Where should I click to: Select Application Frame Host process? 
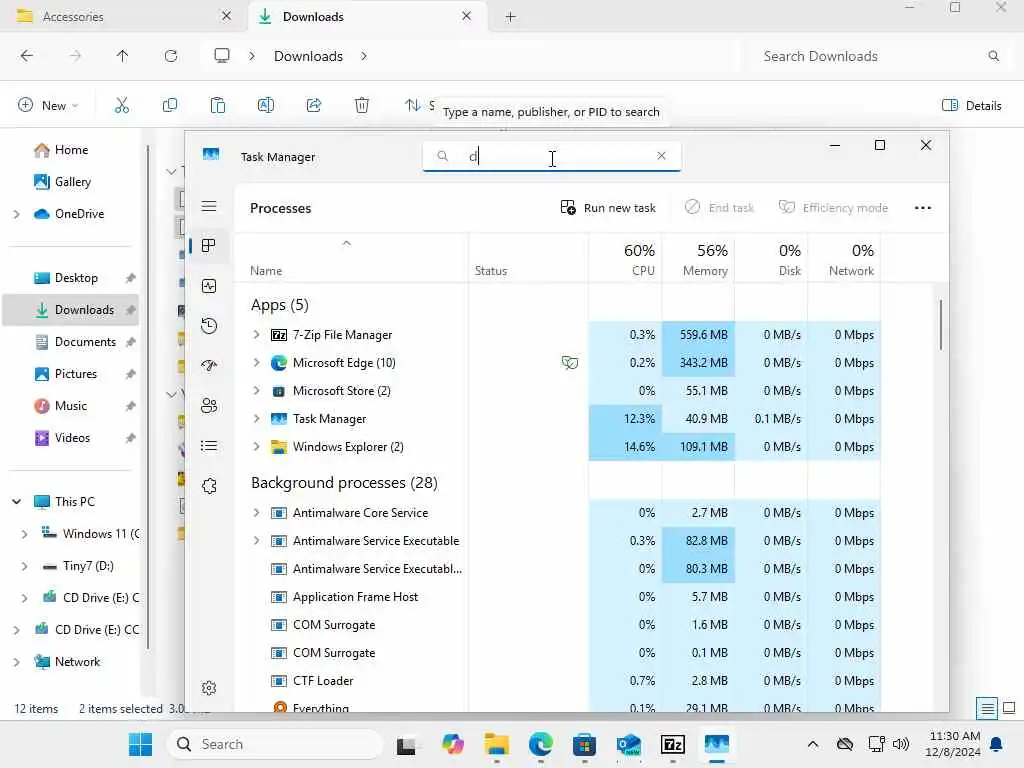point(557,597)
